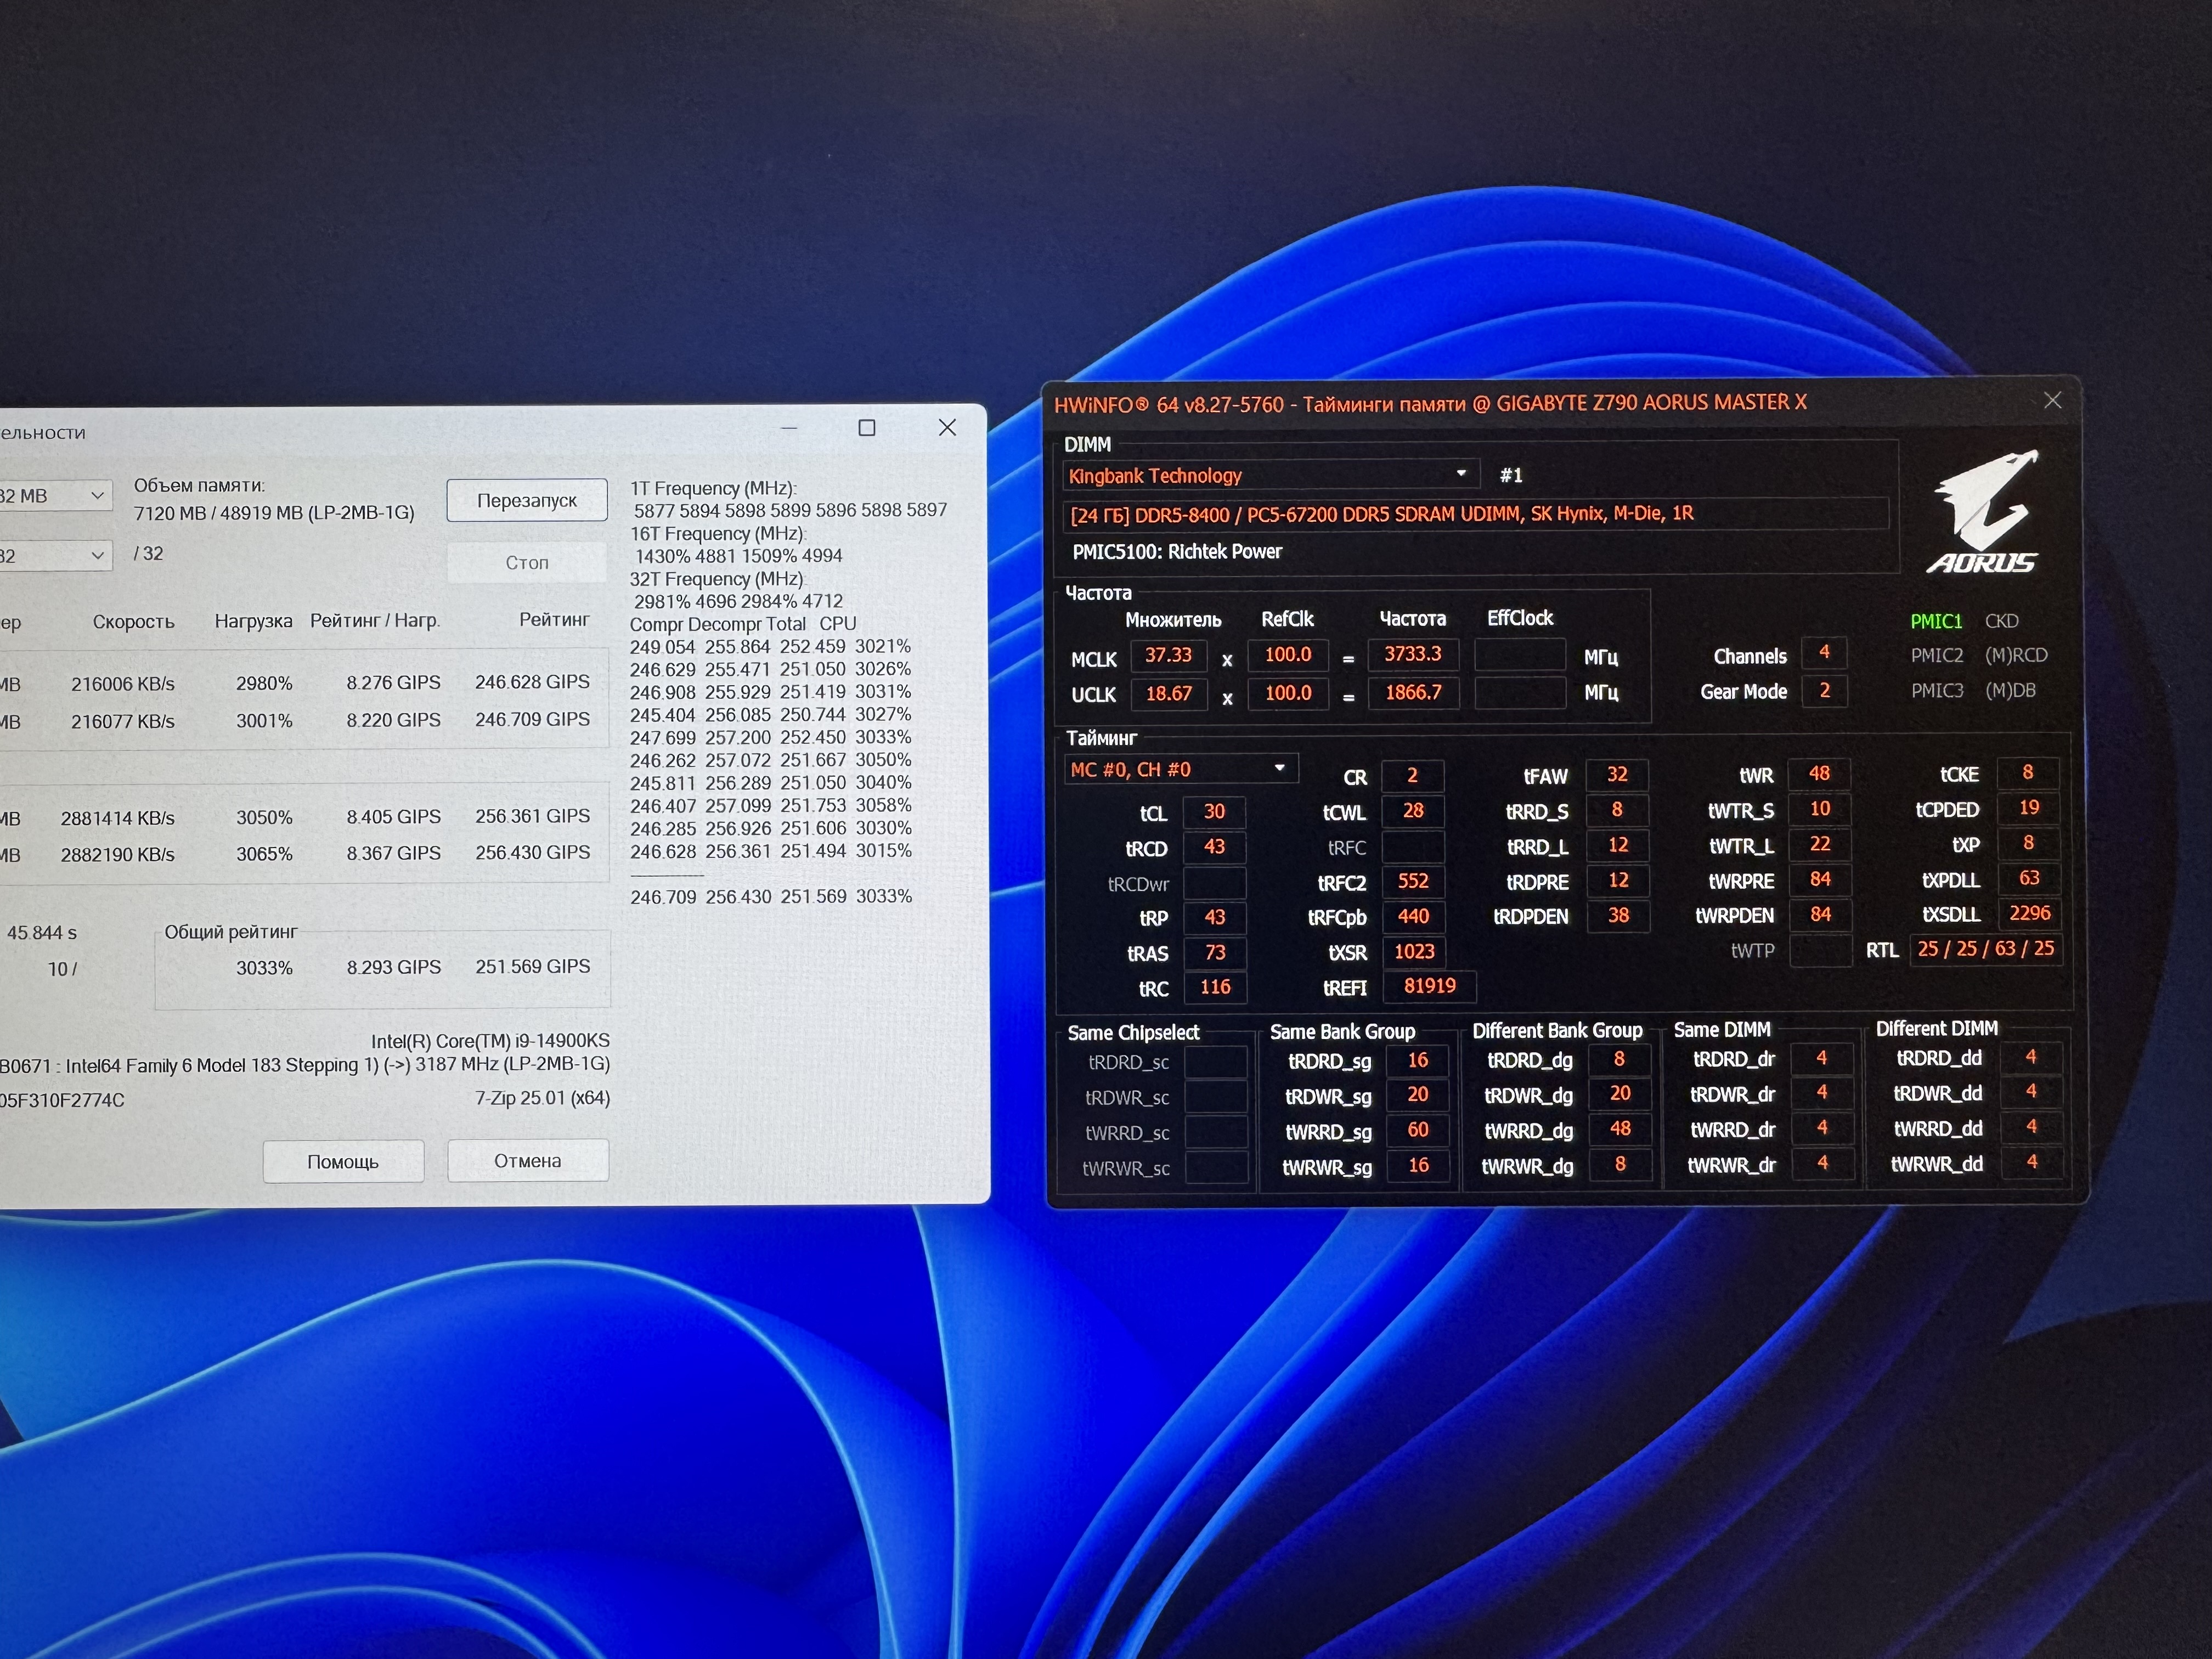2212x1659 pixels.
Task: Expand the MC #0, CH #0 selector
Action: coord(1180,769)
